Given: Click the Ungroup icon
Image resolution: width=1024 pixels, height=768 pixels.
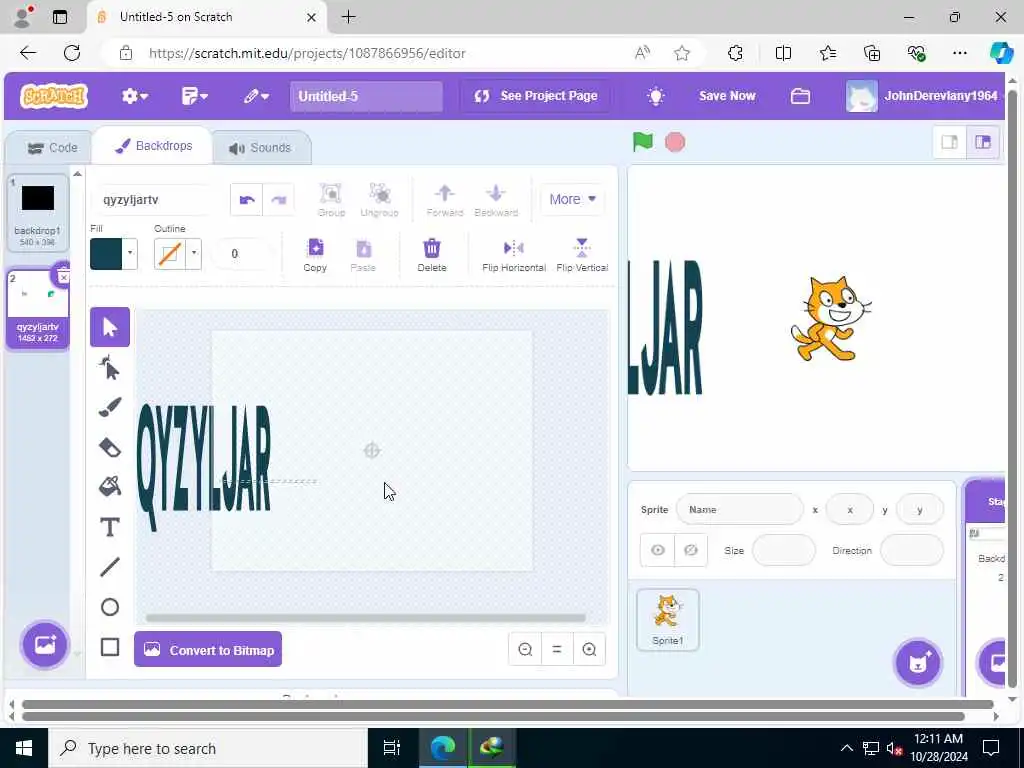Looking at the screenshot, I should 379,200.
